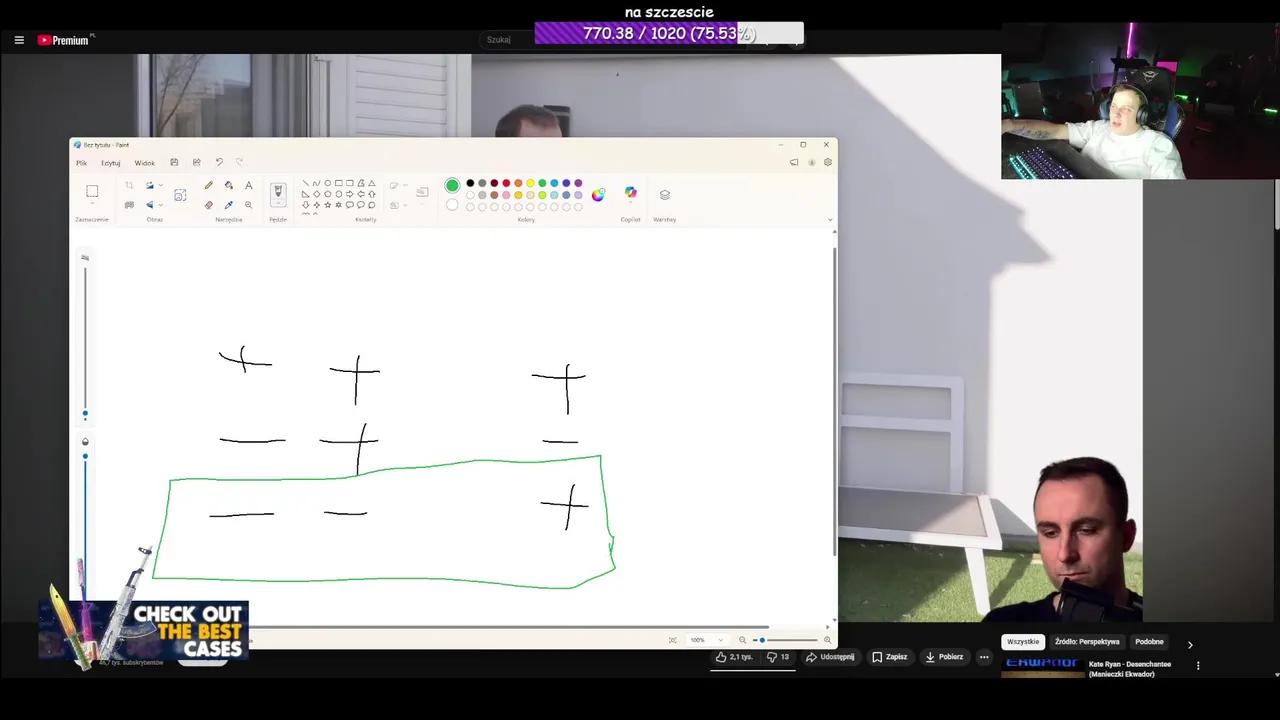Viewport: 1280px width, 720px height.
Task: Open the Layers (Warstwy) panel
Action: pos(665,195)
